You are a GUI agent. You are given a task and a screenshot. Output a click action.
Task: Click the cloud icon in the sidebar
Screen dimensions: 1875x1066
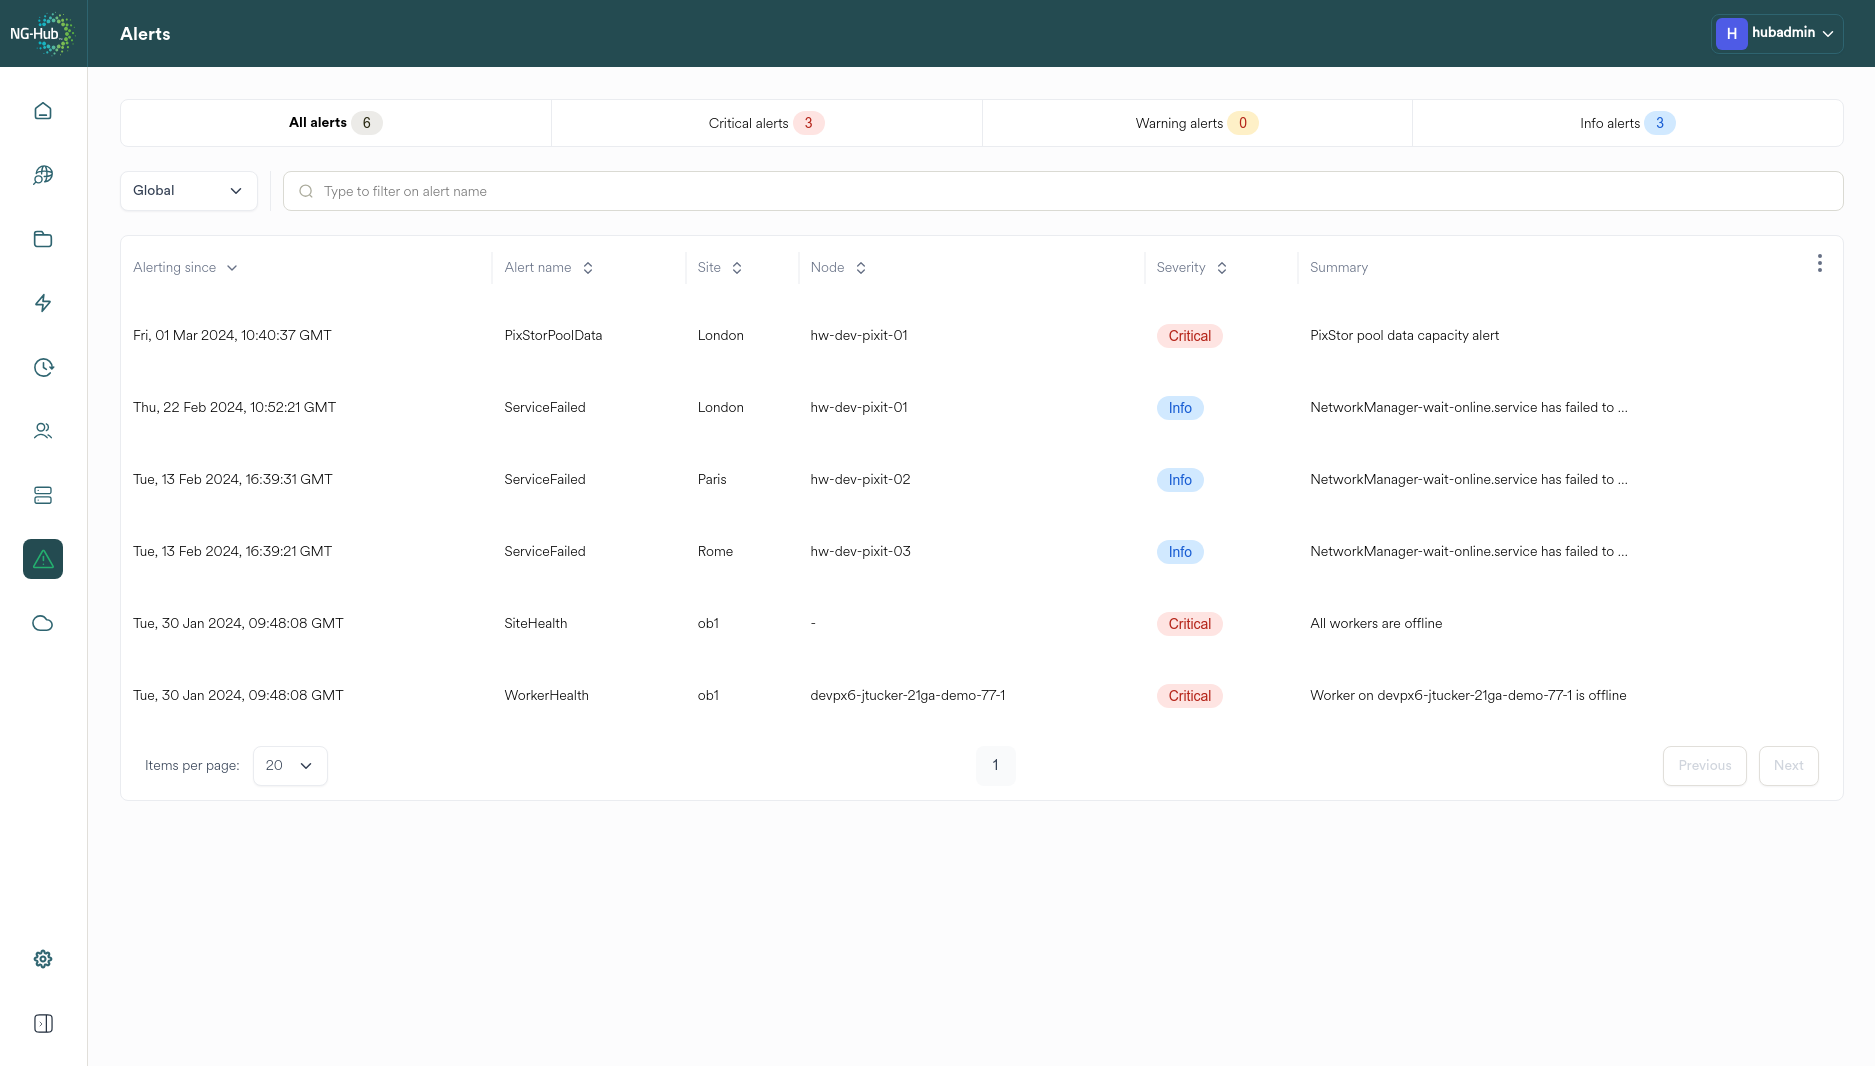tap(42, 622)
